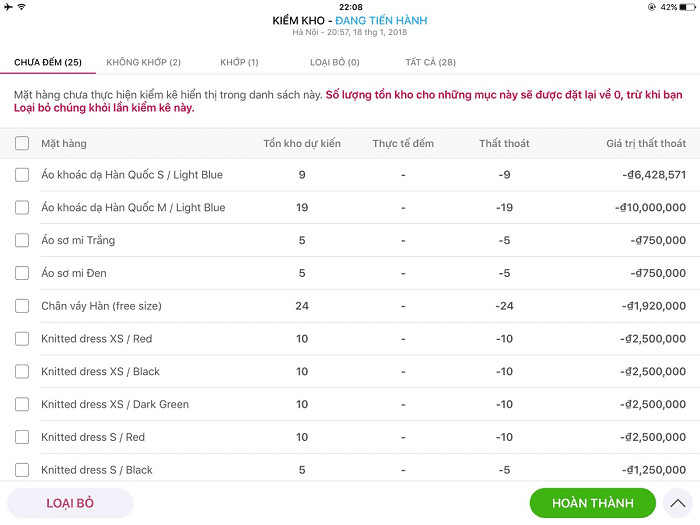Tick the Áo sơ mi Đen checkbox
Image resolution: width=700 pixels, height=525 pixels.
22,273
